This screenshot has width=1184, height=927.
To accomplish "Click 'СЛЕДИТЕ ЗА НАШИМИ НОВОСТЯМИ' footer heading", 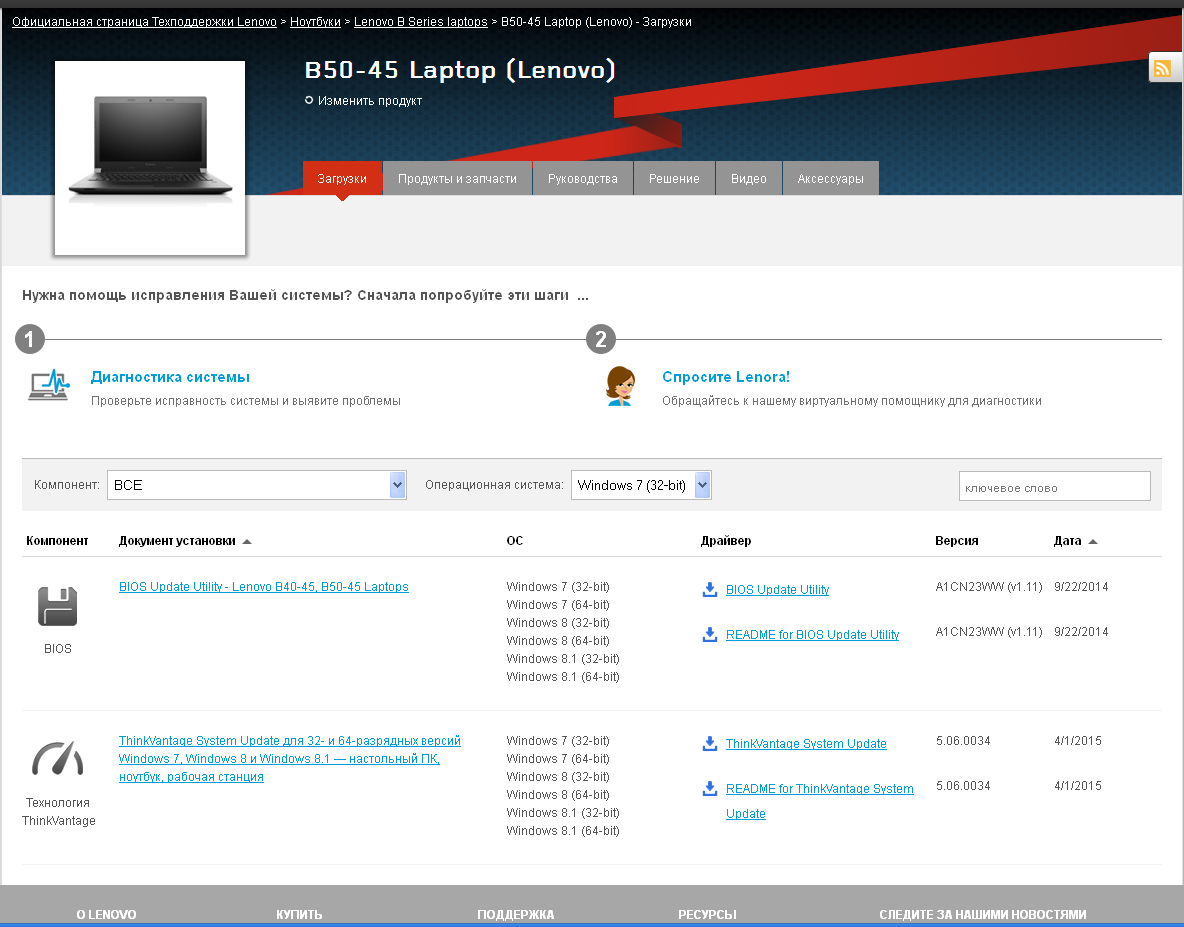I will pos(982,914).
